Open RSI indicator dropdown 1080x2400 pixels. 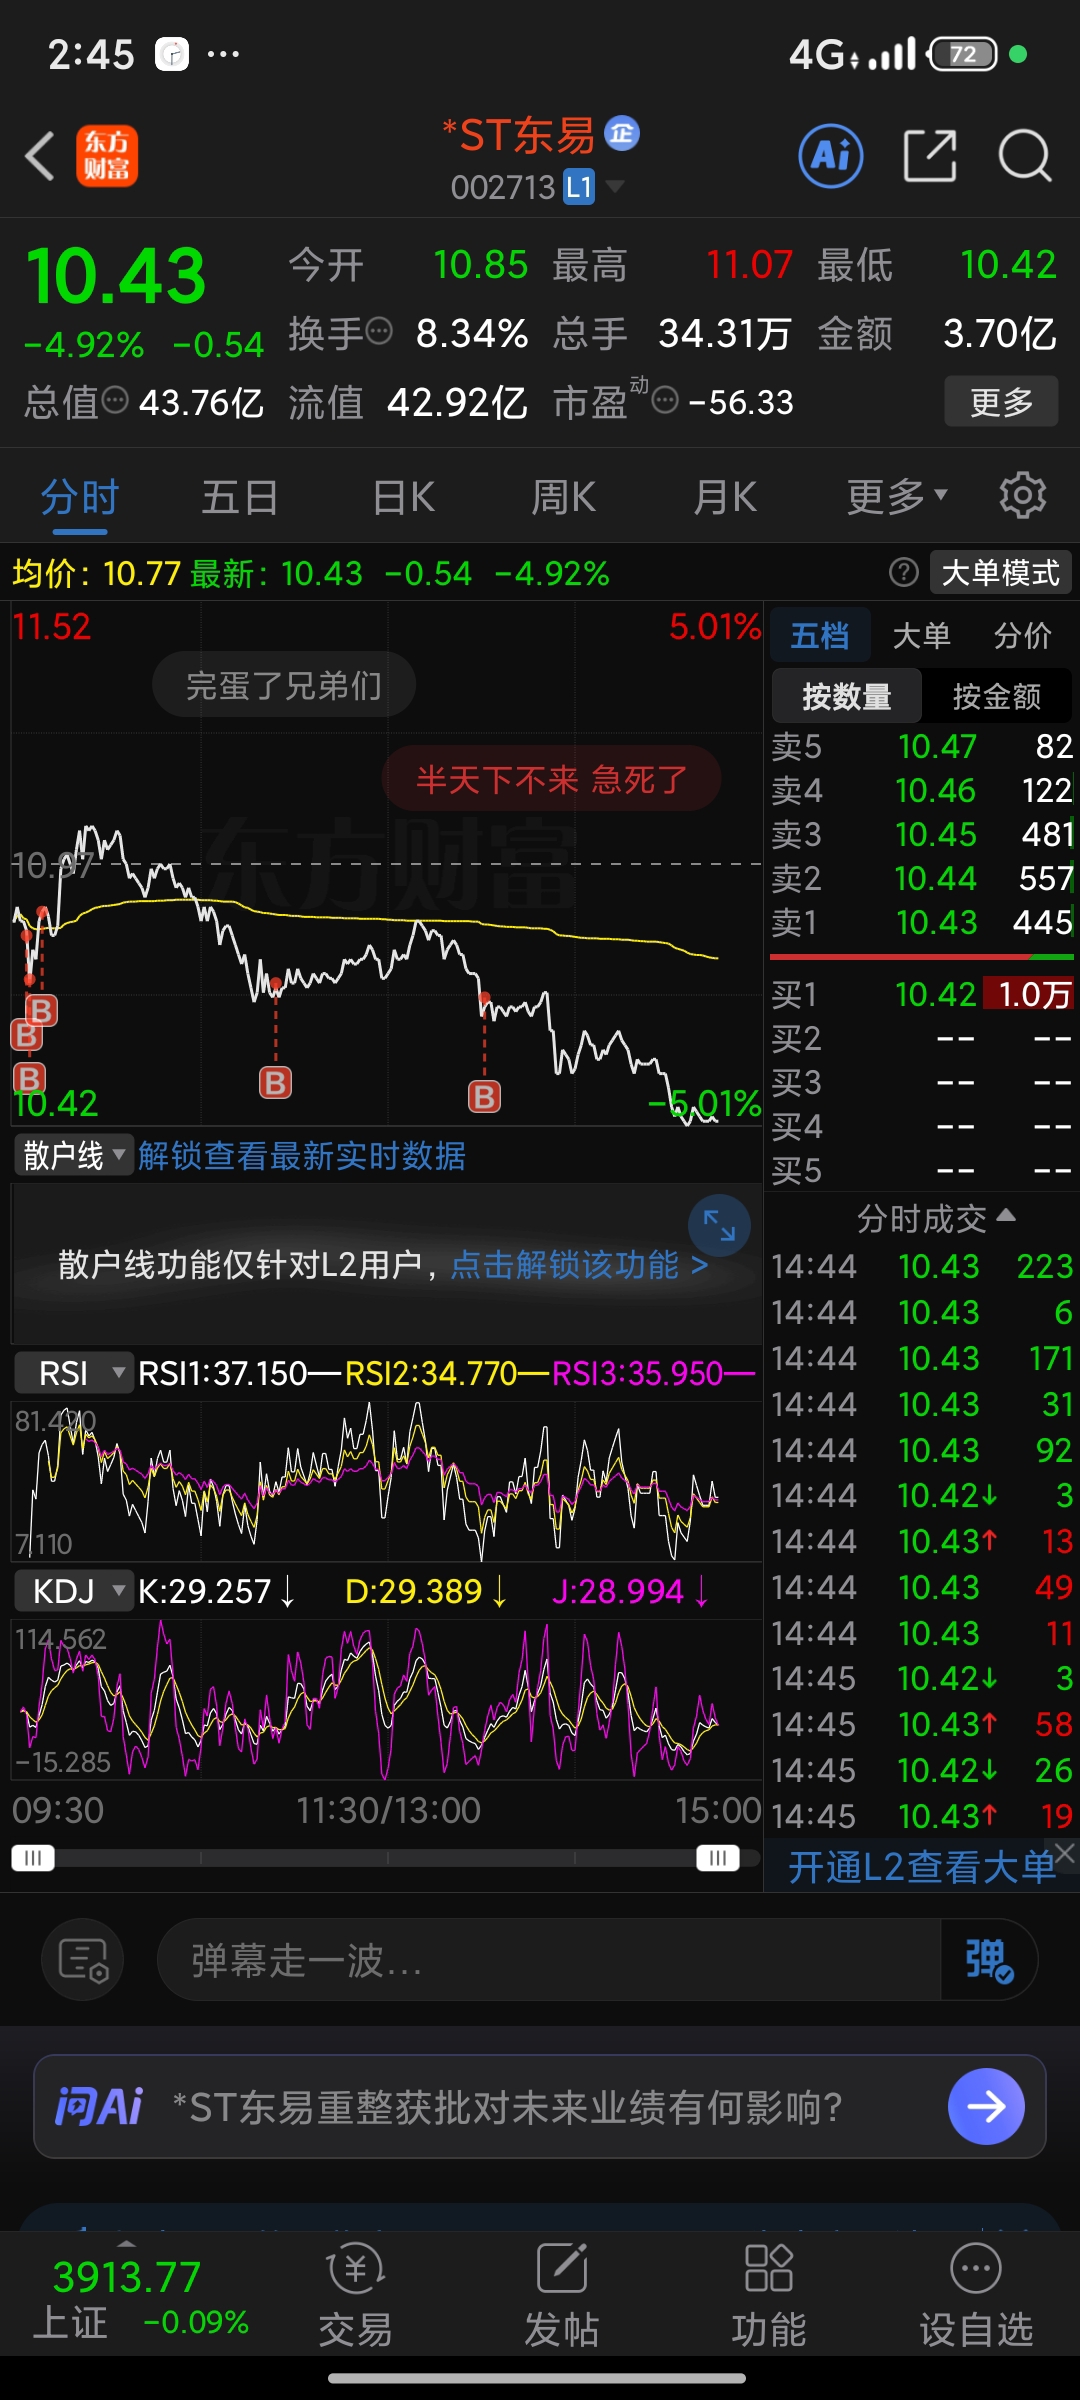(73, 1373)
